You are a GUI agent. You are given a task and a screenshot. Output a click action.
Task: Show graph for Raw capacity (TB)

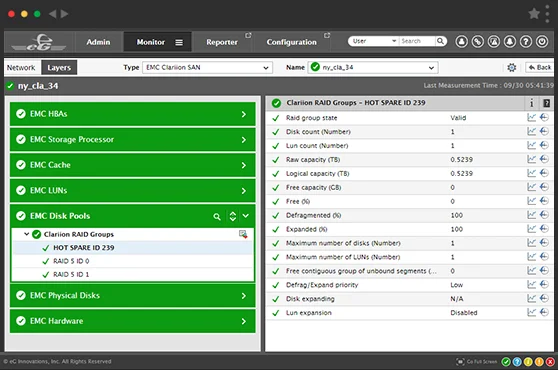tap(531, 159)
